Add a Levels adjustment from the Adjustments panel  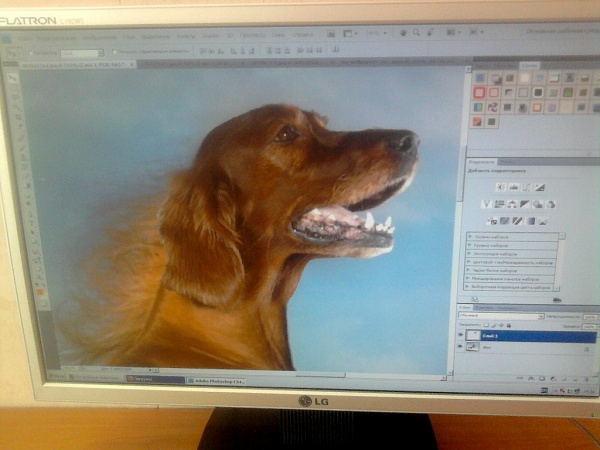[x=512, y=187]
